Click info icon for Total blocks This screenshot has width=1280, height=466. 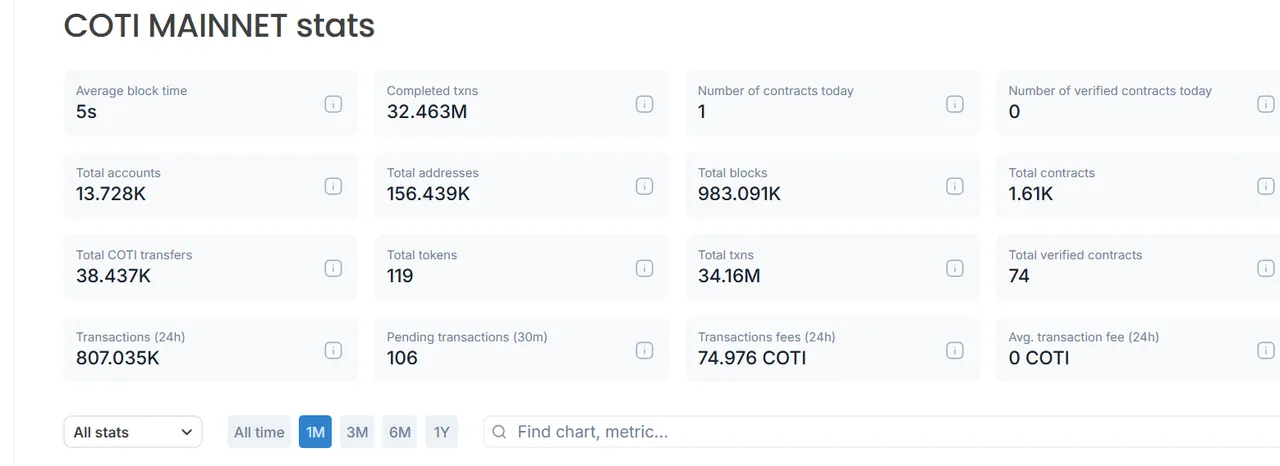[x=955, y=186]
